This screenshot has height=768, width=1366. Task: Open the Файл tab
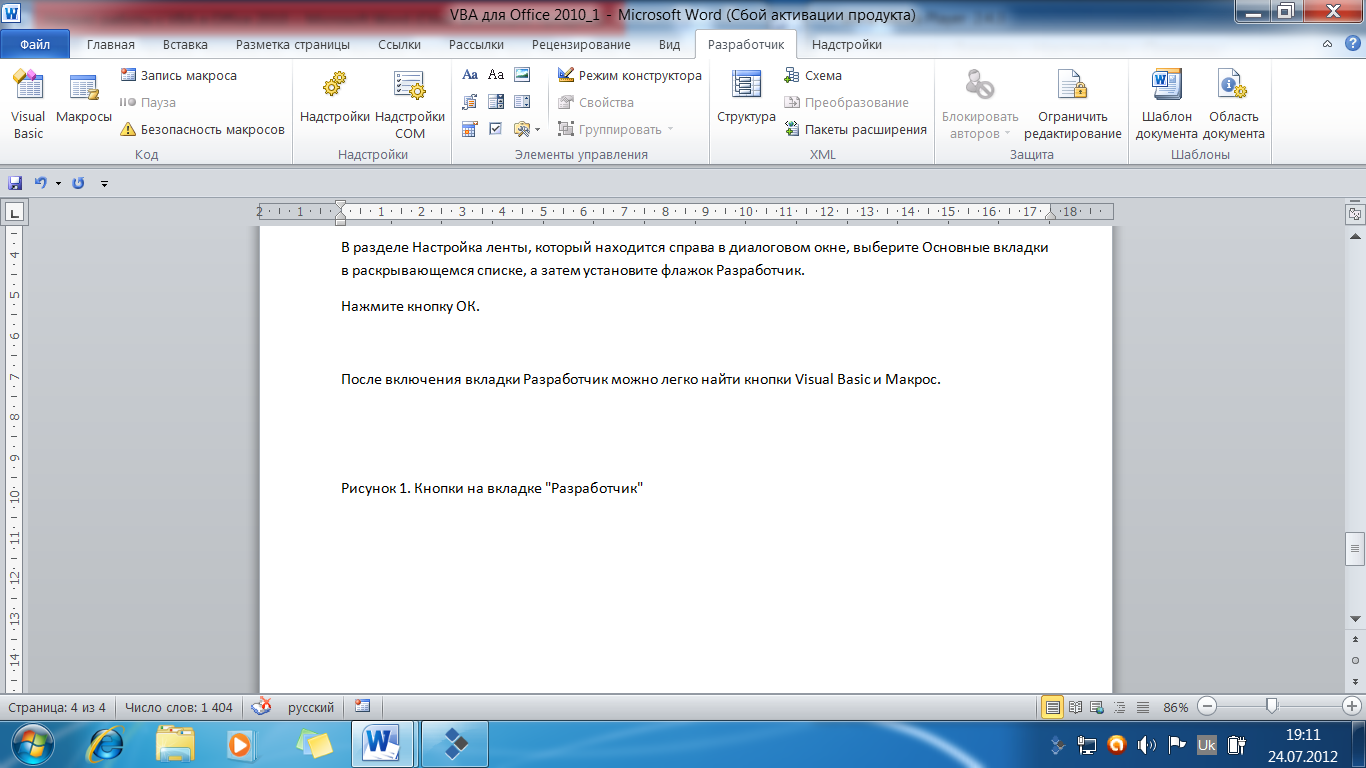35,45
